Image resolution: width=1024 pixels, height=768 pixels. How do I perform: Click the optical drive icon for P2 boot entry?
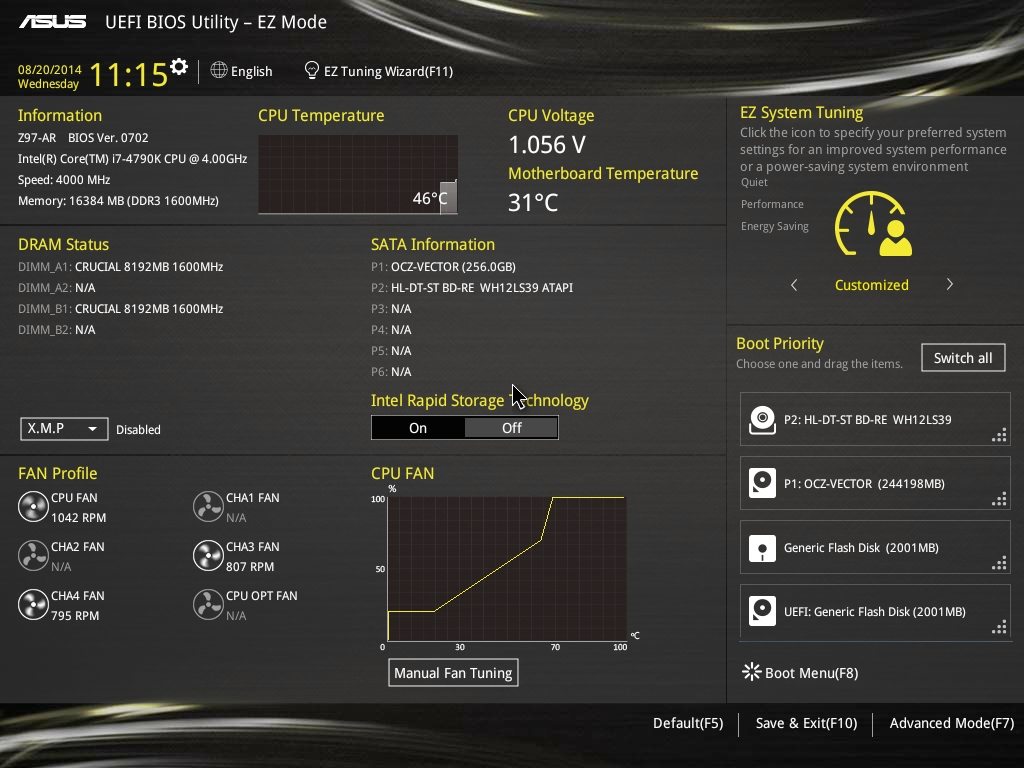point(762,419)
